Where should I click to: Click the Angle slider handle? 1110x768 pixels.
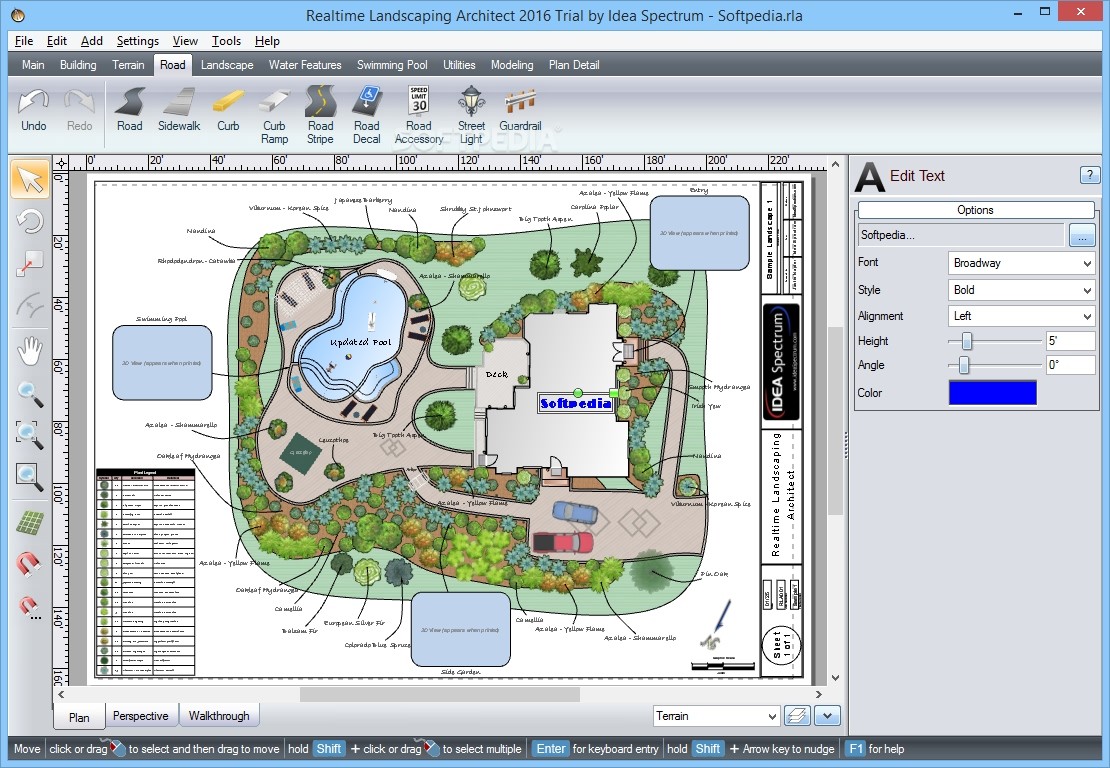(x=963, y=365)
